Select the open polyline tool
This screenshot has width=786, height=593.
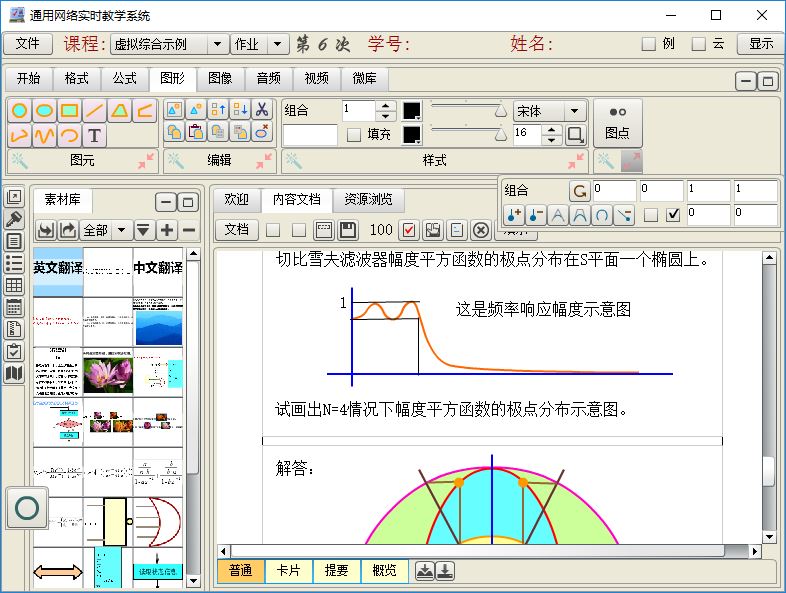pos(144,110)
